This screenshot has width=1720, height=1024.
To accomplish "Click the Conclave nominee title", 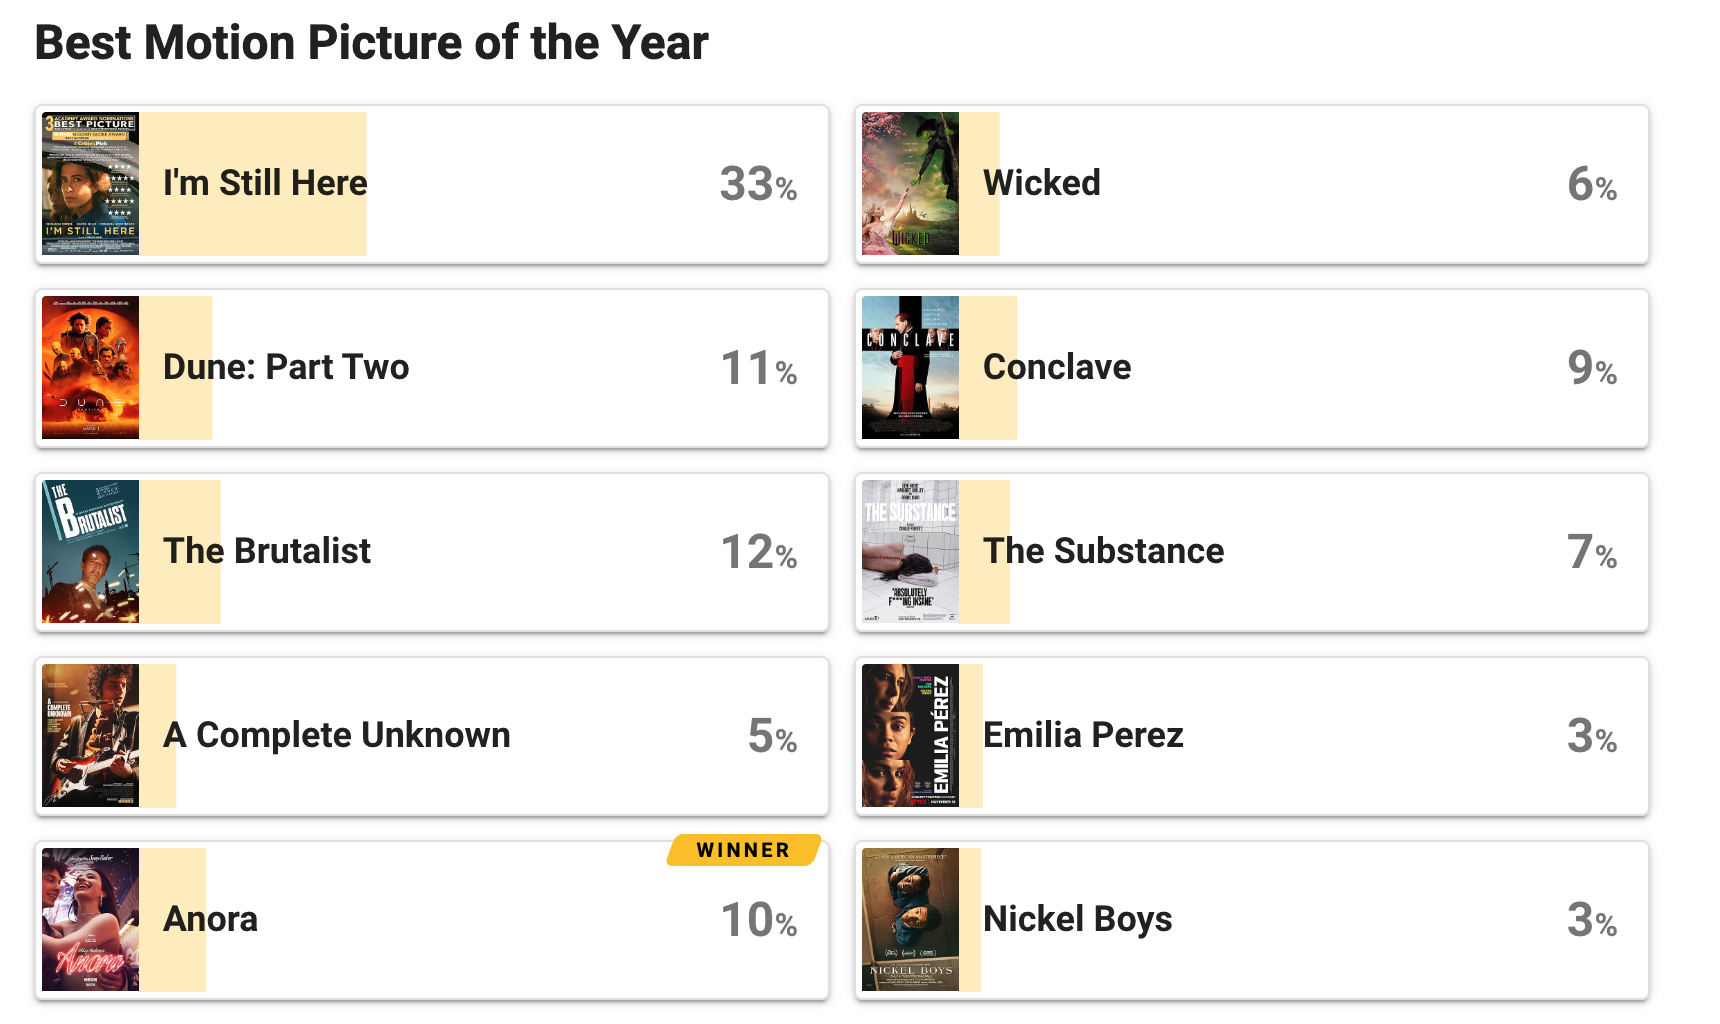I will point(1057,368).
